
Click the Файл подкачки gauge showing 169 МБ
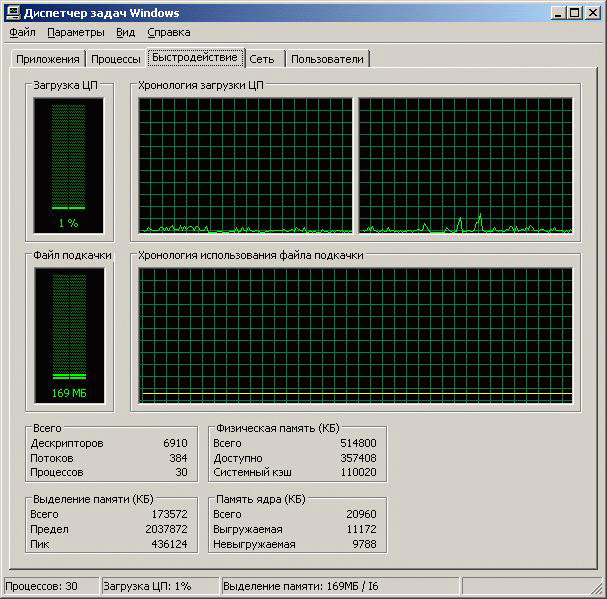(x=68, y=336)
